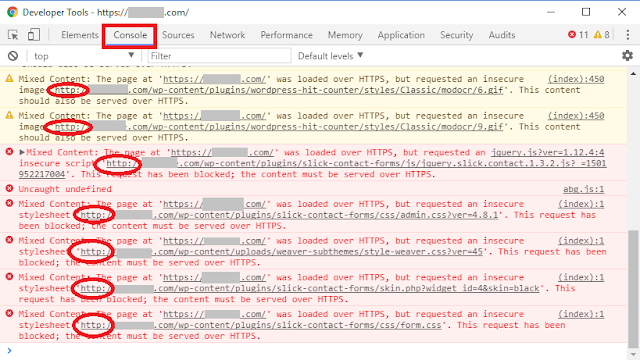This screenshot has height=360, width=640.
Task: Follow the css/admin.css?ver=4.8.1 URL
Action: [x=289, y=215]
